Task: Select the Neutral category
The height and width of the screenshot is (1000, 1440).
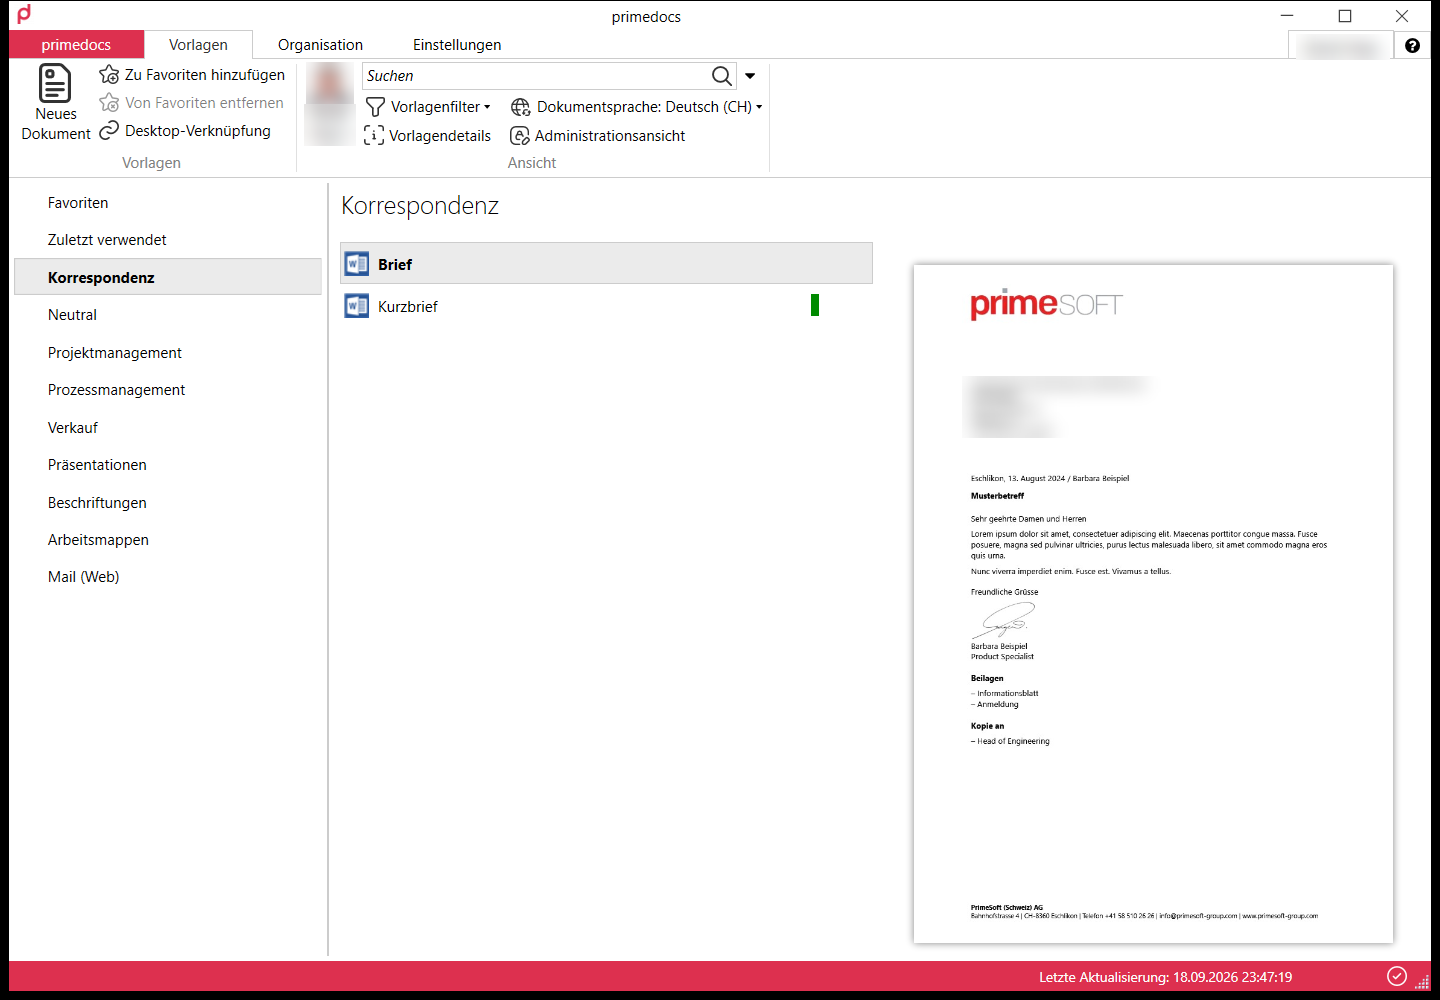Action: tap(168, 315)
